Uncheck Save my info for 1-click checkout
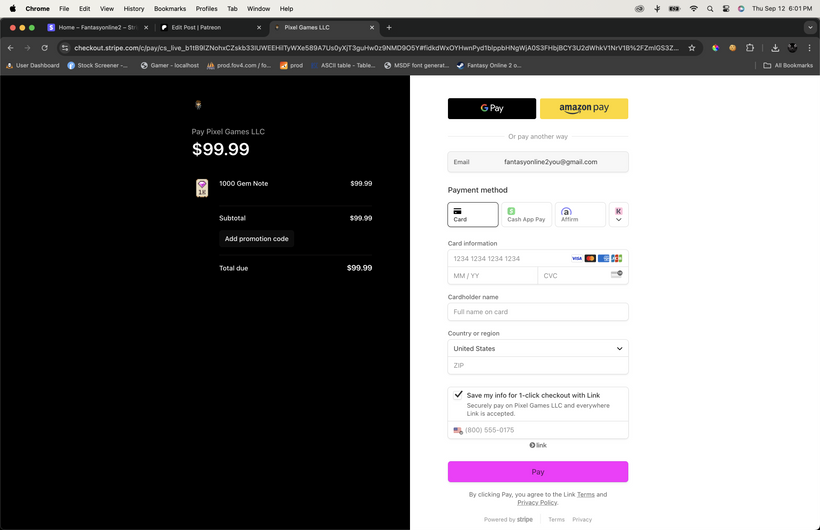The image size is (820, 530). click(459, 394)
